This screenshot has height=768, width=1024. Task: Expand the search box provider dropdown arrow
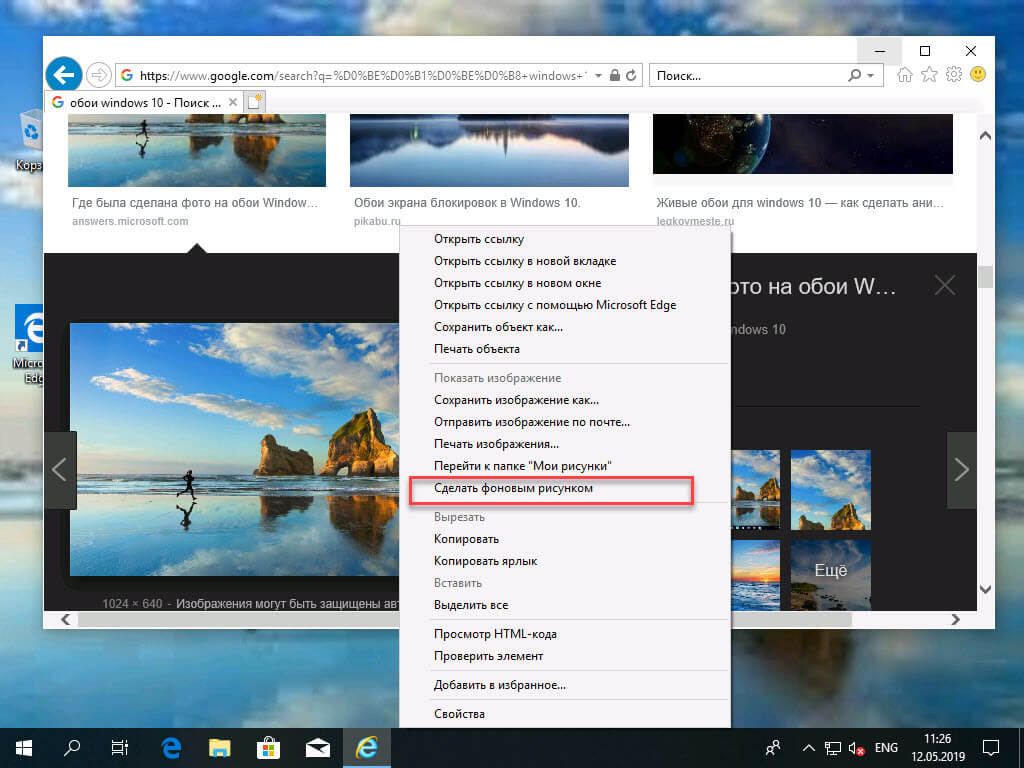coord(871,76)
